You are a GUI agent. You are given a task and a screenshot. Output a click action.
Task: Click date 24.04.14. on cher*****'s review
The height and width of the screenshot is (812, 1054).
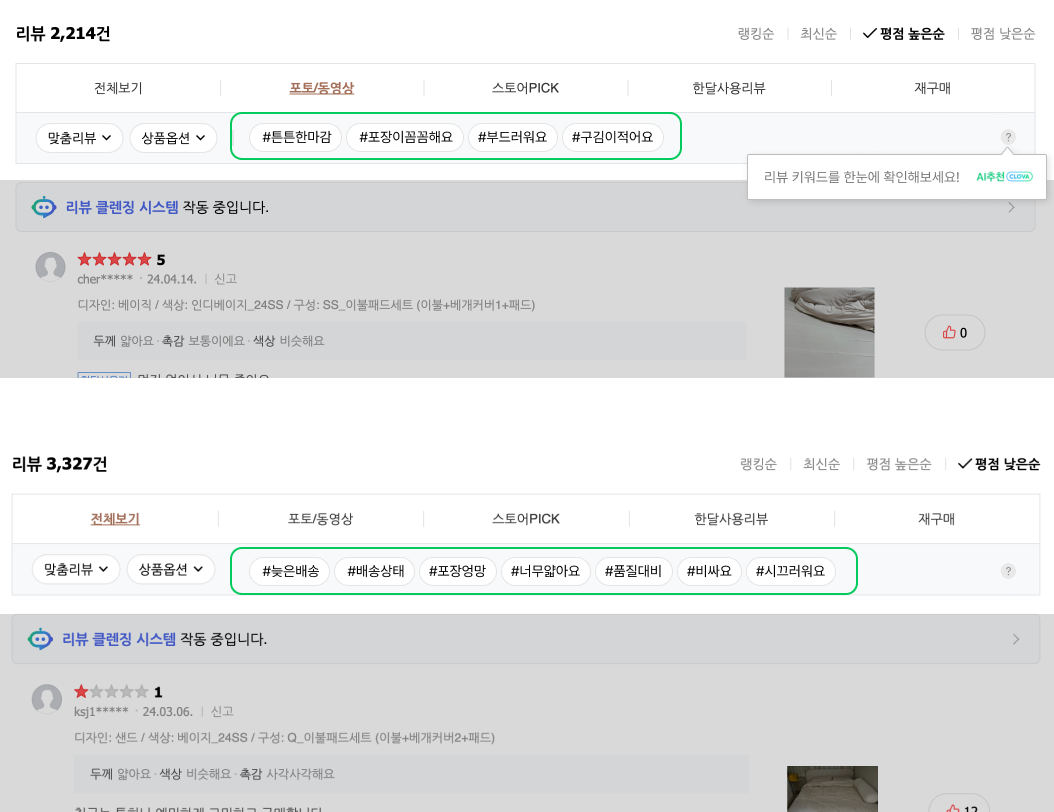(171, 279)
